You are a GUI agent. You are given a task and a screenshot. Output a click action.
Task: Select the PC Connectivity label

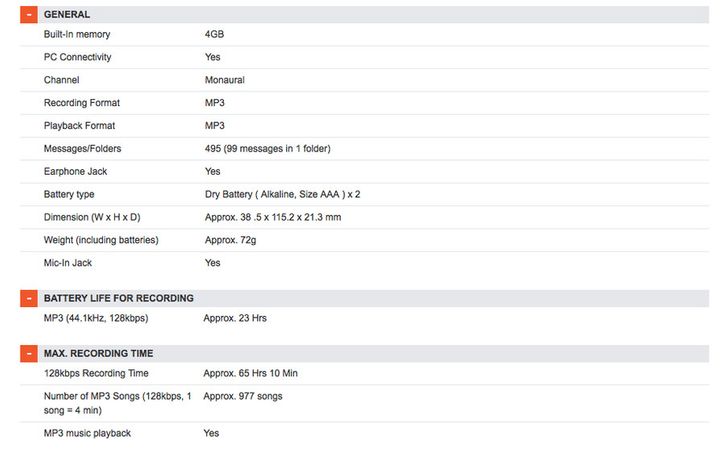pos(78,57)
